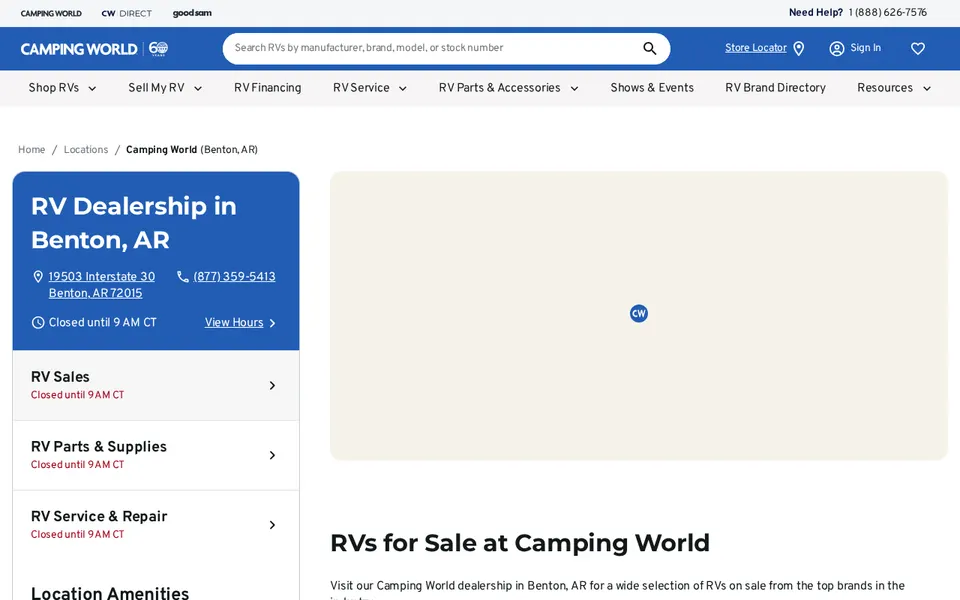960x600 pixels.
Task: Open favorites with the heart icon
Action: 918,48
